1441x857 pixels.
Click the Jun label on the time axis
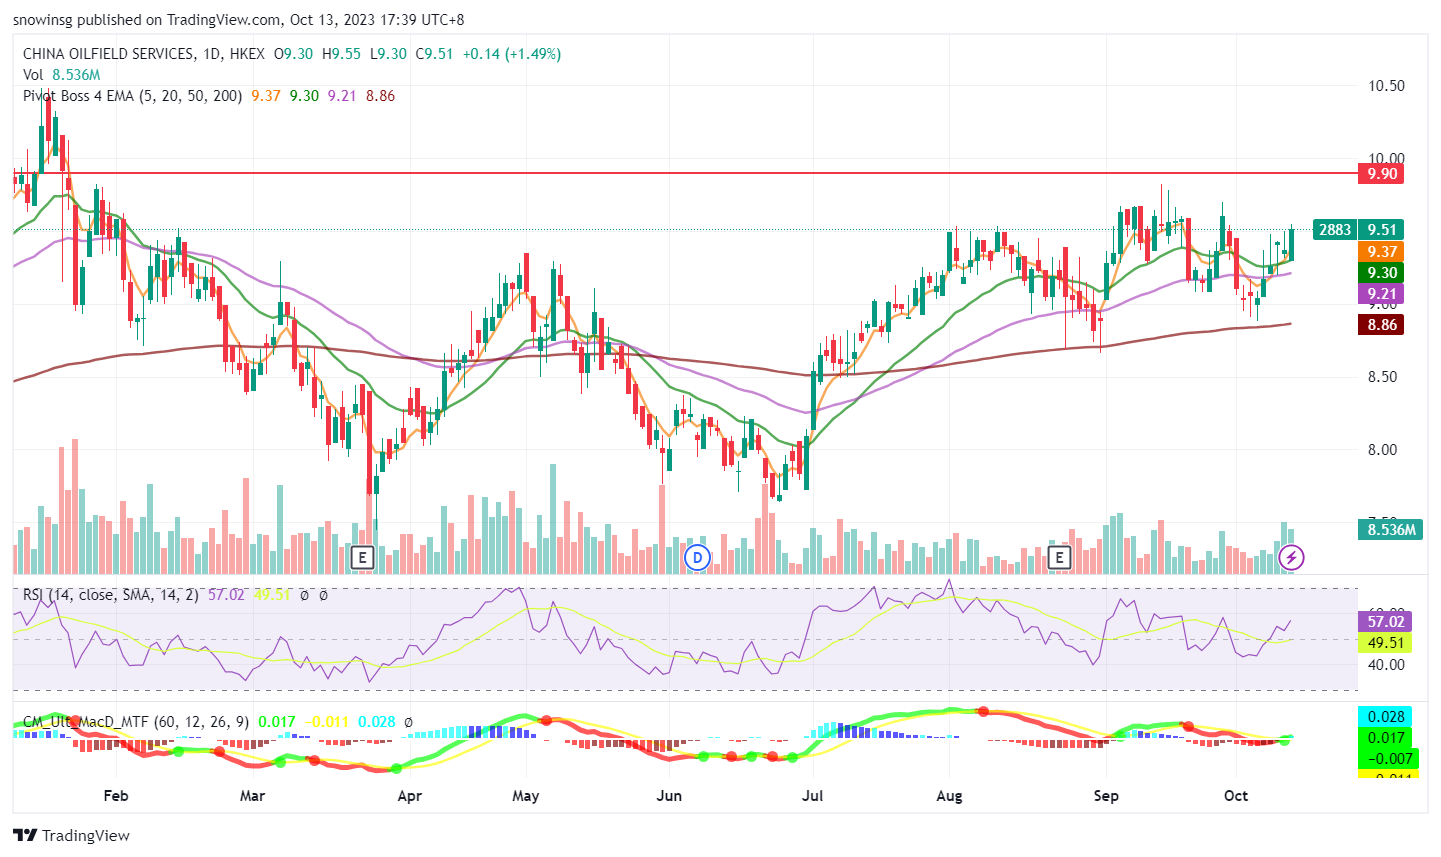(x=669, y=796)
